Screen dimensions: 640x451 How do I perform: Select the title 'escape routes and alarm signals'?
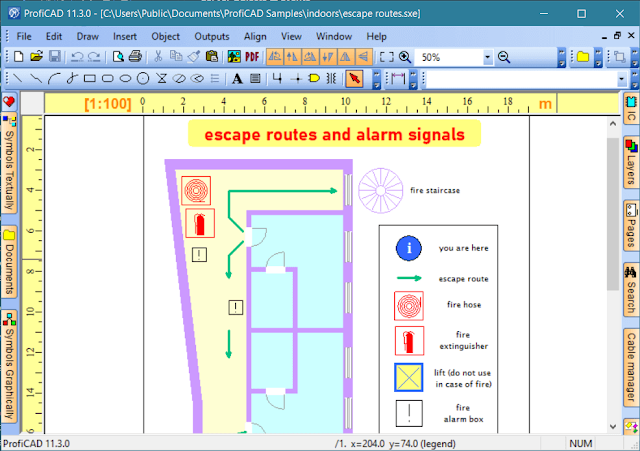[334, 134]
